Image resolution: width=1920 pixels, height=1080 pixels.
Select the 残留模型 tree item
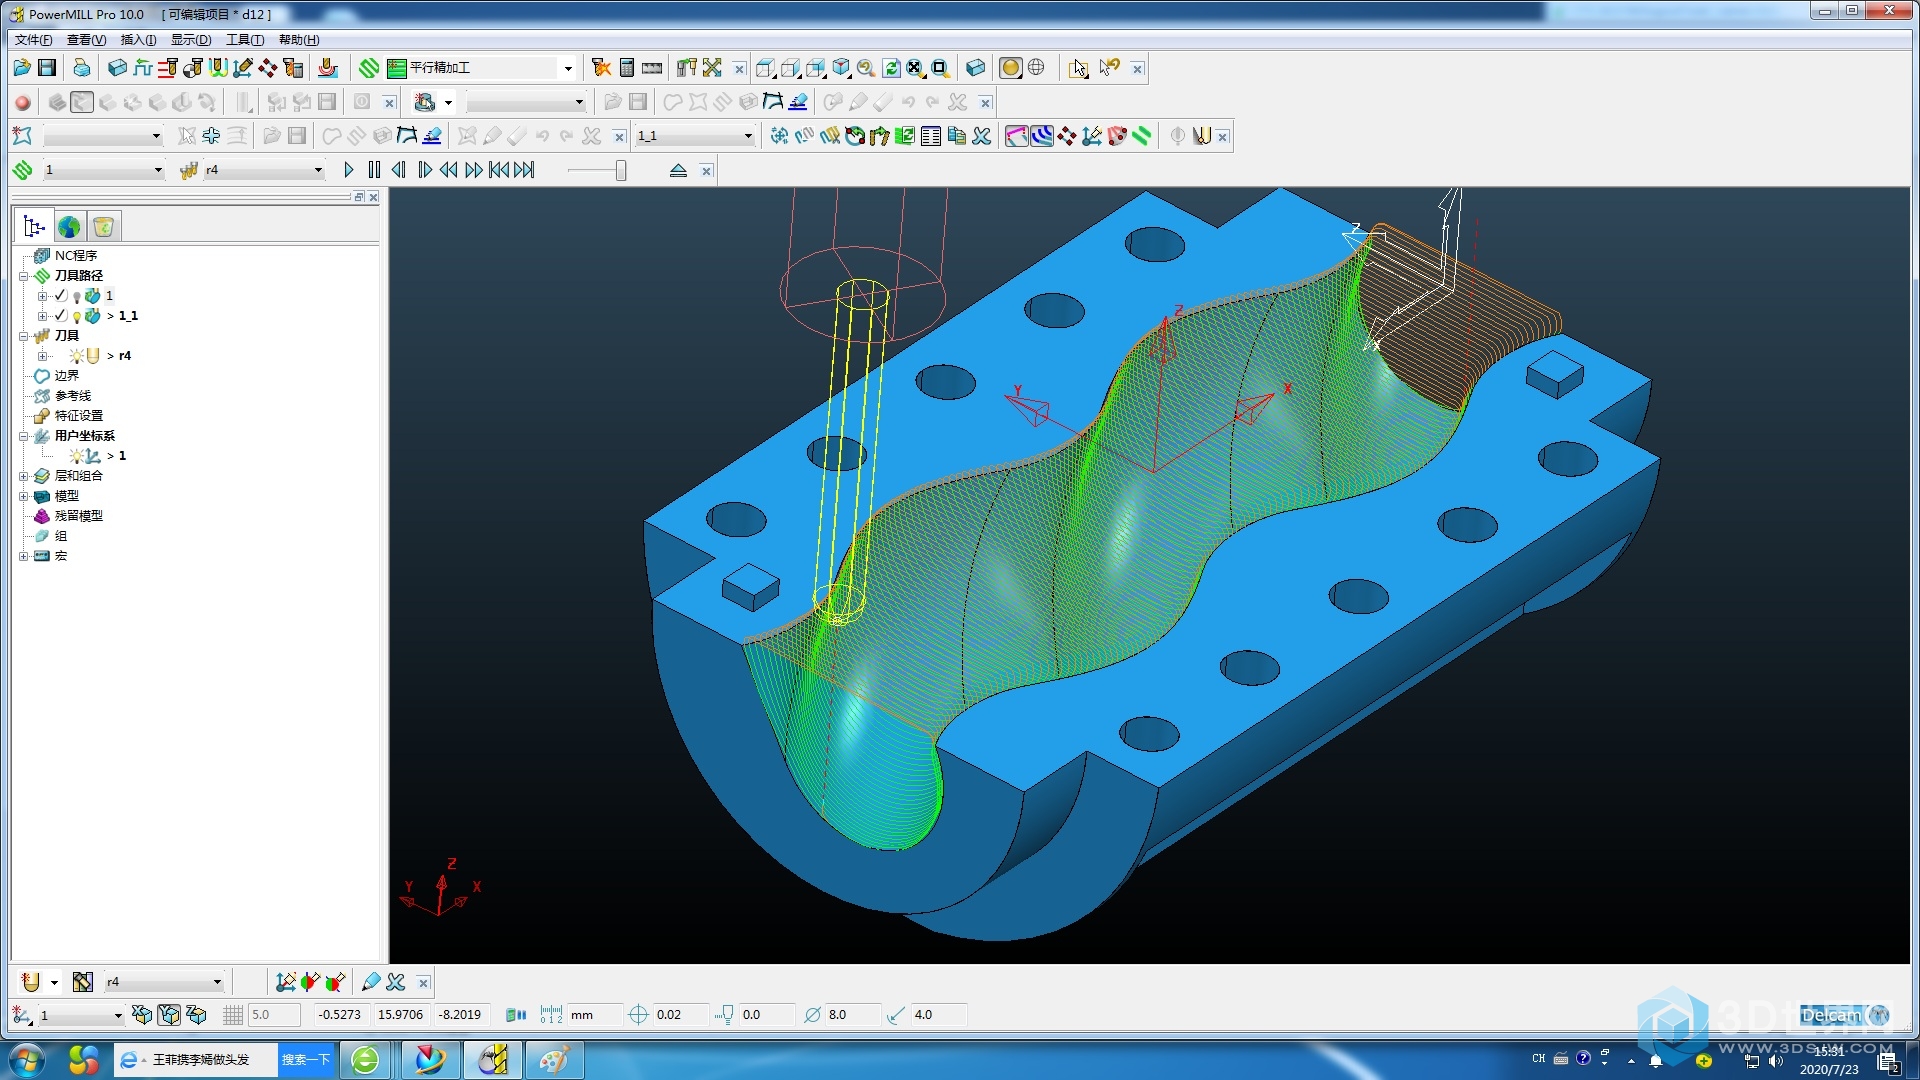(x=78, y=516)
